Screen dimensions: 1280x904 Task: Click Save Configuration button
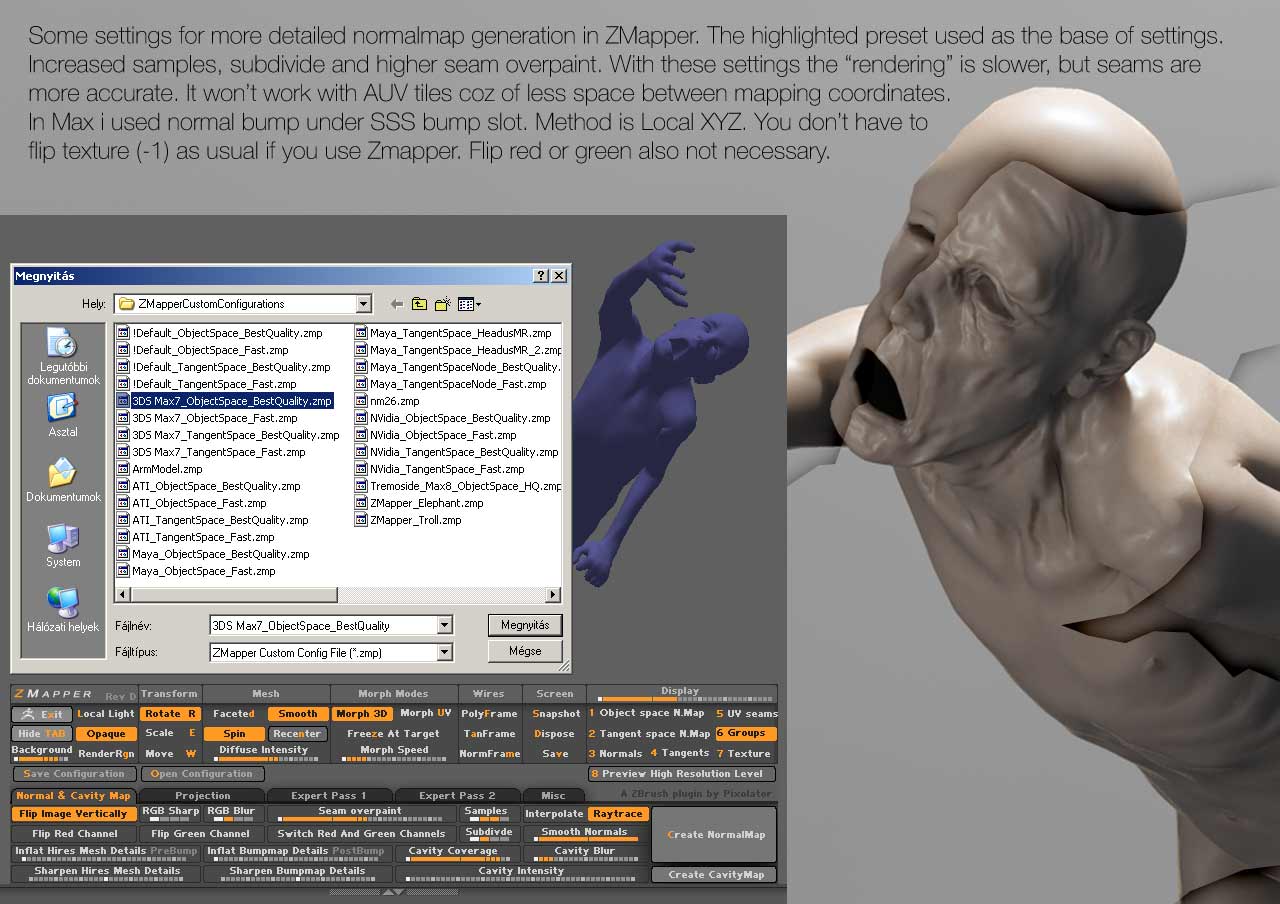74,774
